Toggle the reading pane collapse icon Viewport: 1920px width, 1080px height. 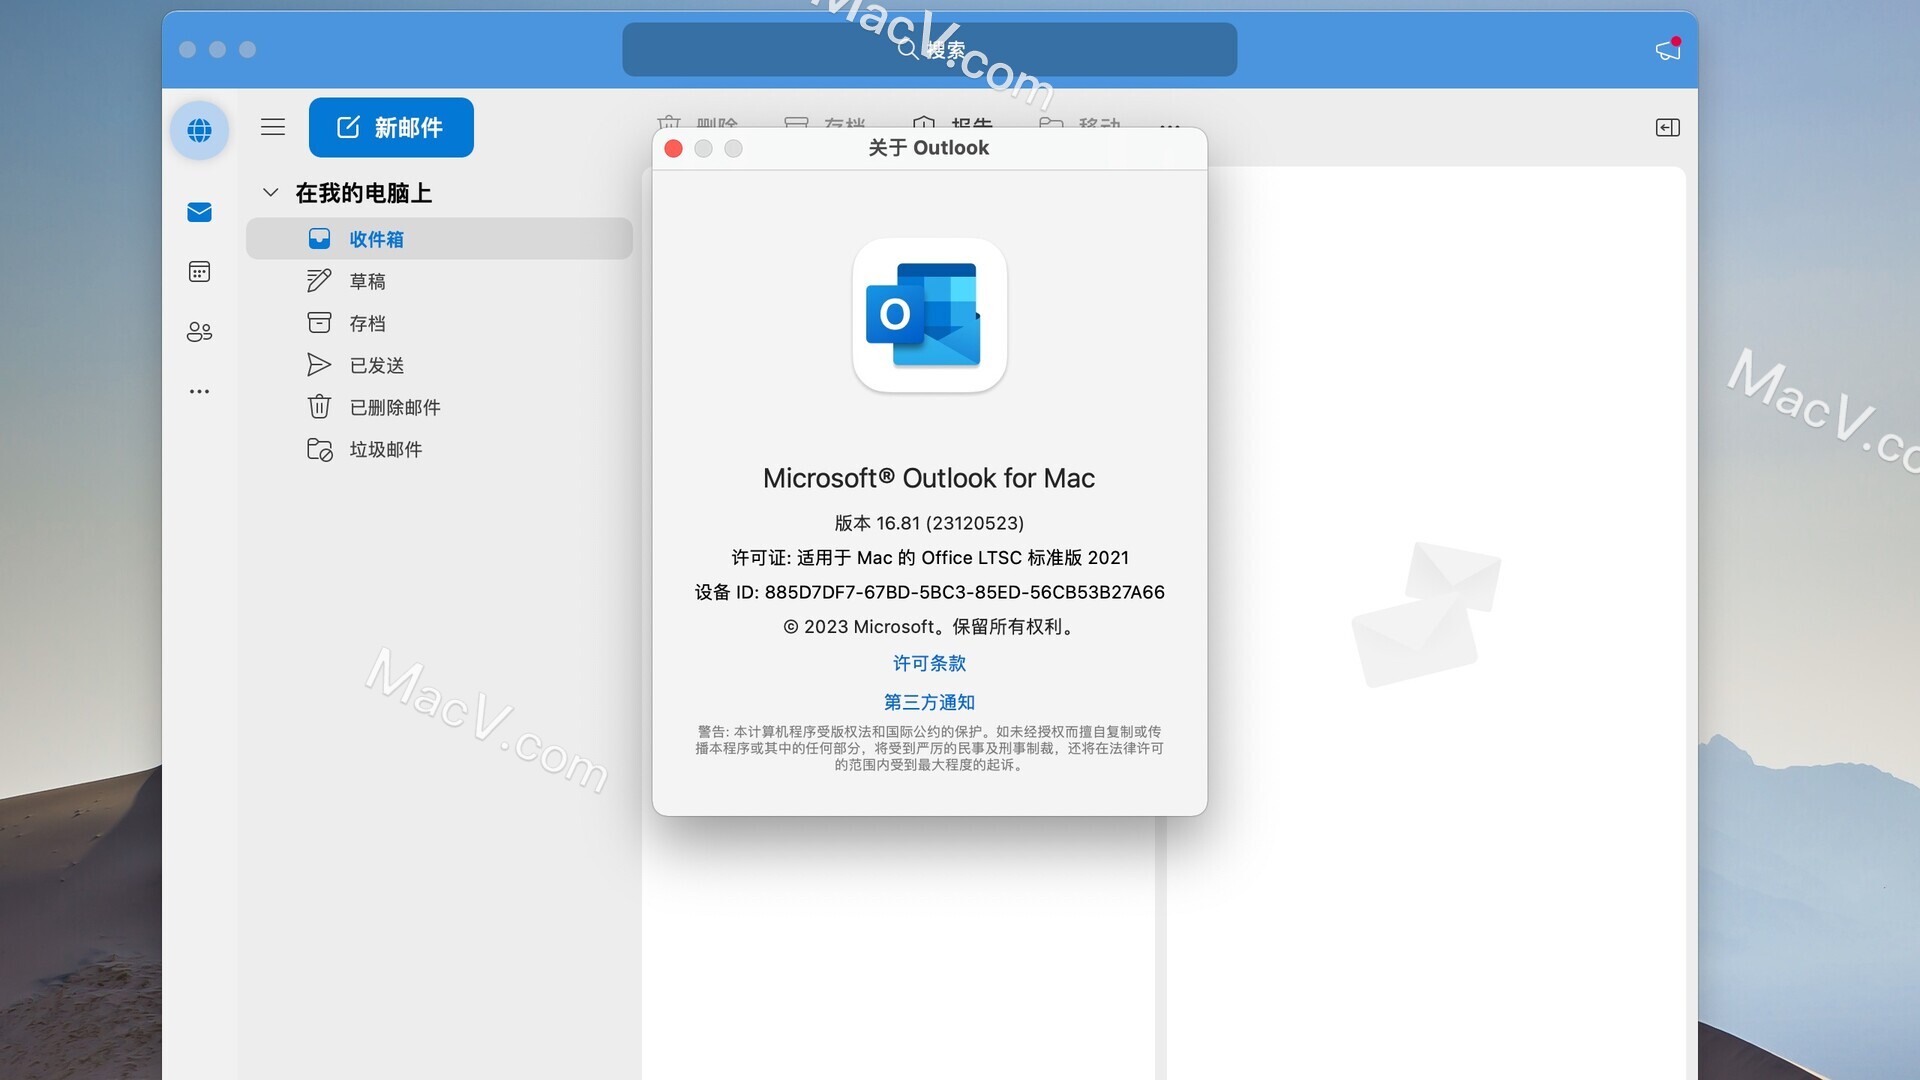click(1667, 127)
